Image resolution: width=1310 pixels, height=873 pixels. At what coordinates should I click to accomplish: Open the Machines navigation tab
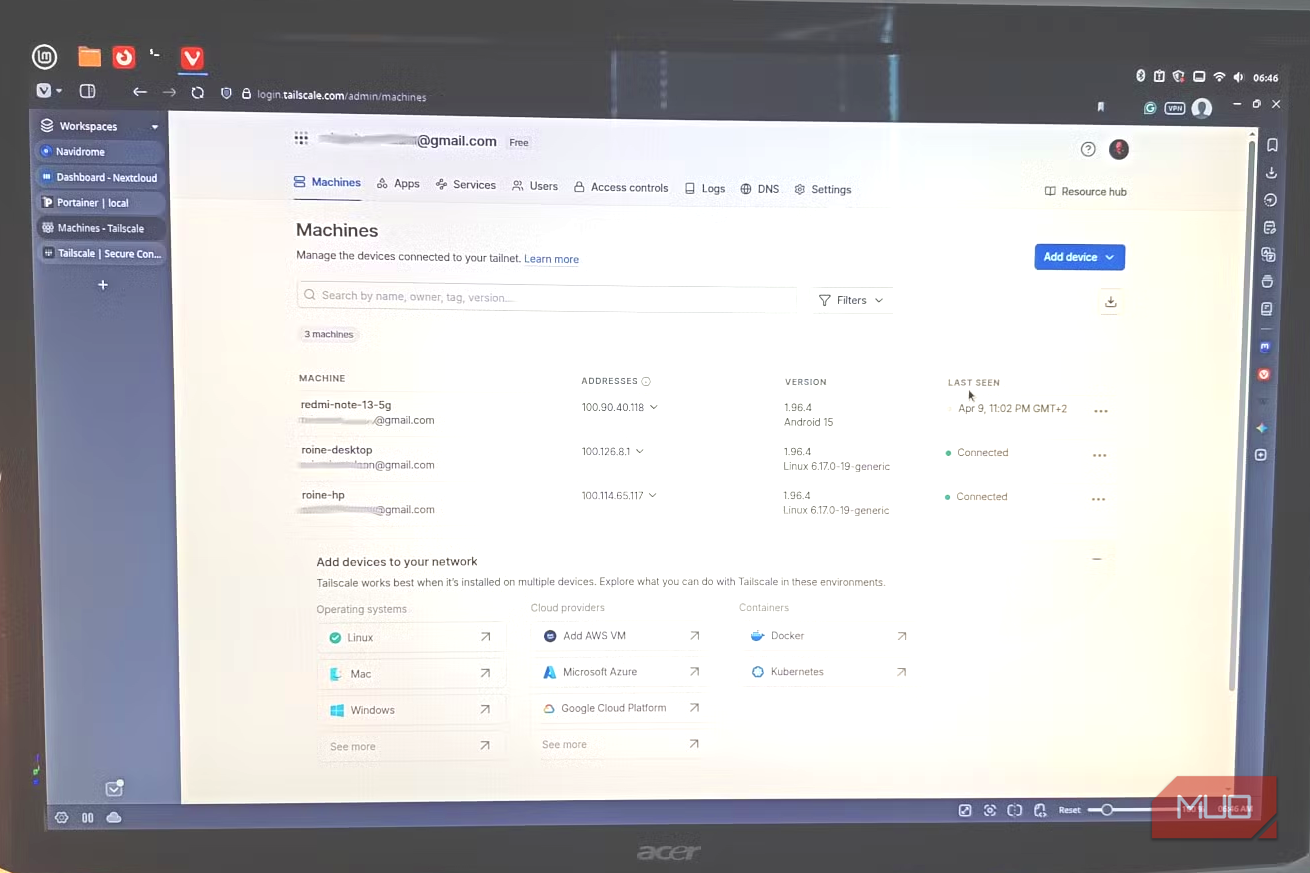(x=327, y=183)
